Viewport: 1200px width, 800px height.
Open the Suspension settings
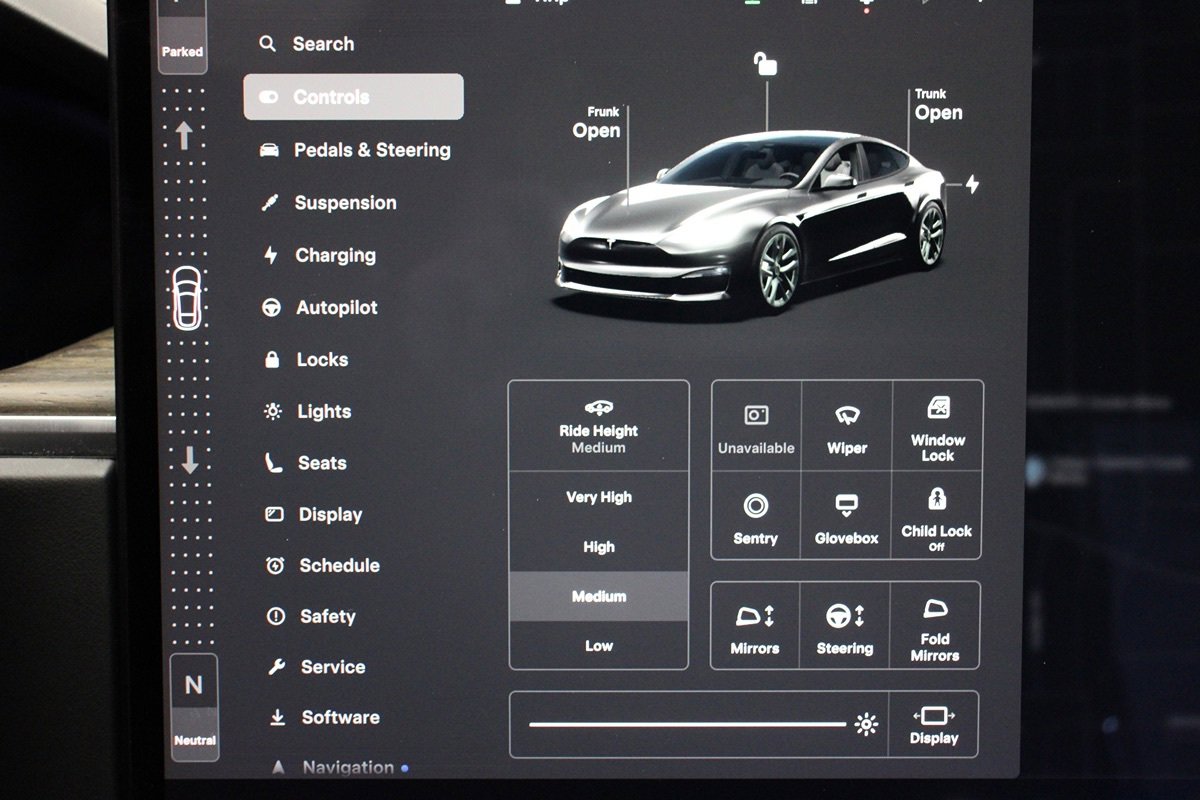click(x=328, y=203)
